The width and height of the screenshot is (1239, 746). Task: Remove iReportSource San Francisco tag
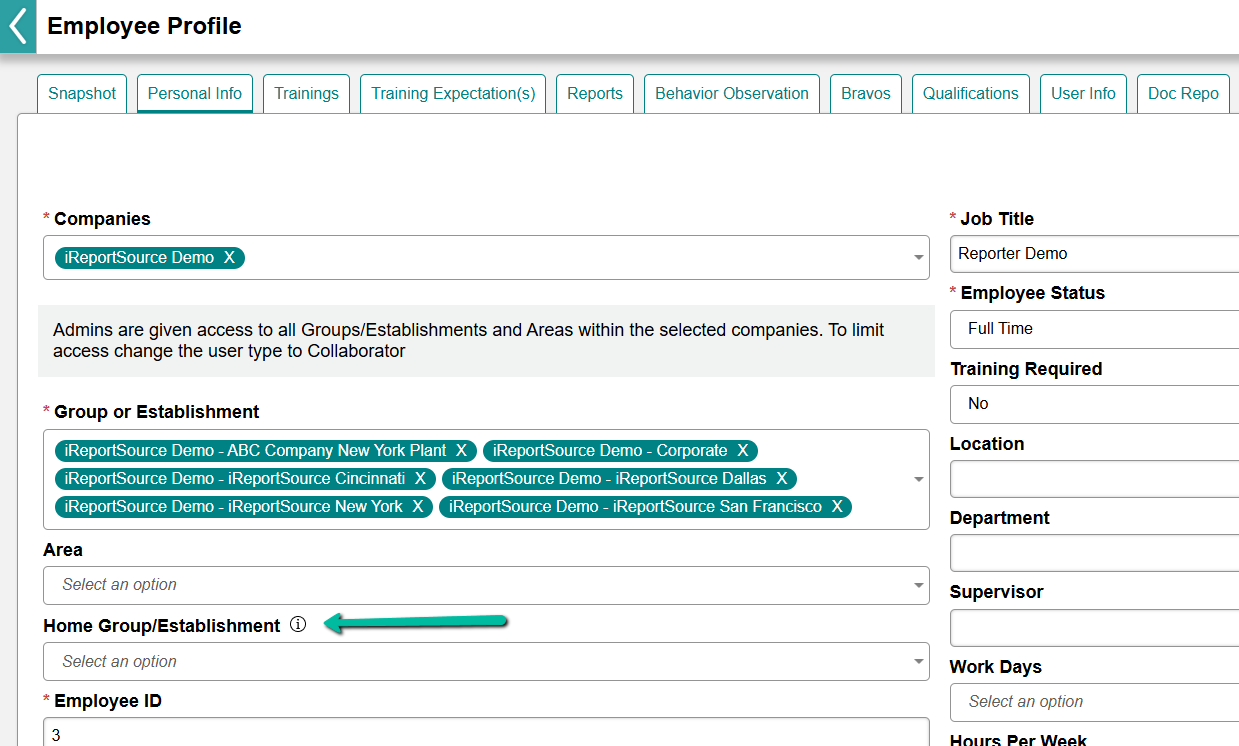(837, 507)
